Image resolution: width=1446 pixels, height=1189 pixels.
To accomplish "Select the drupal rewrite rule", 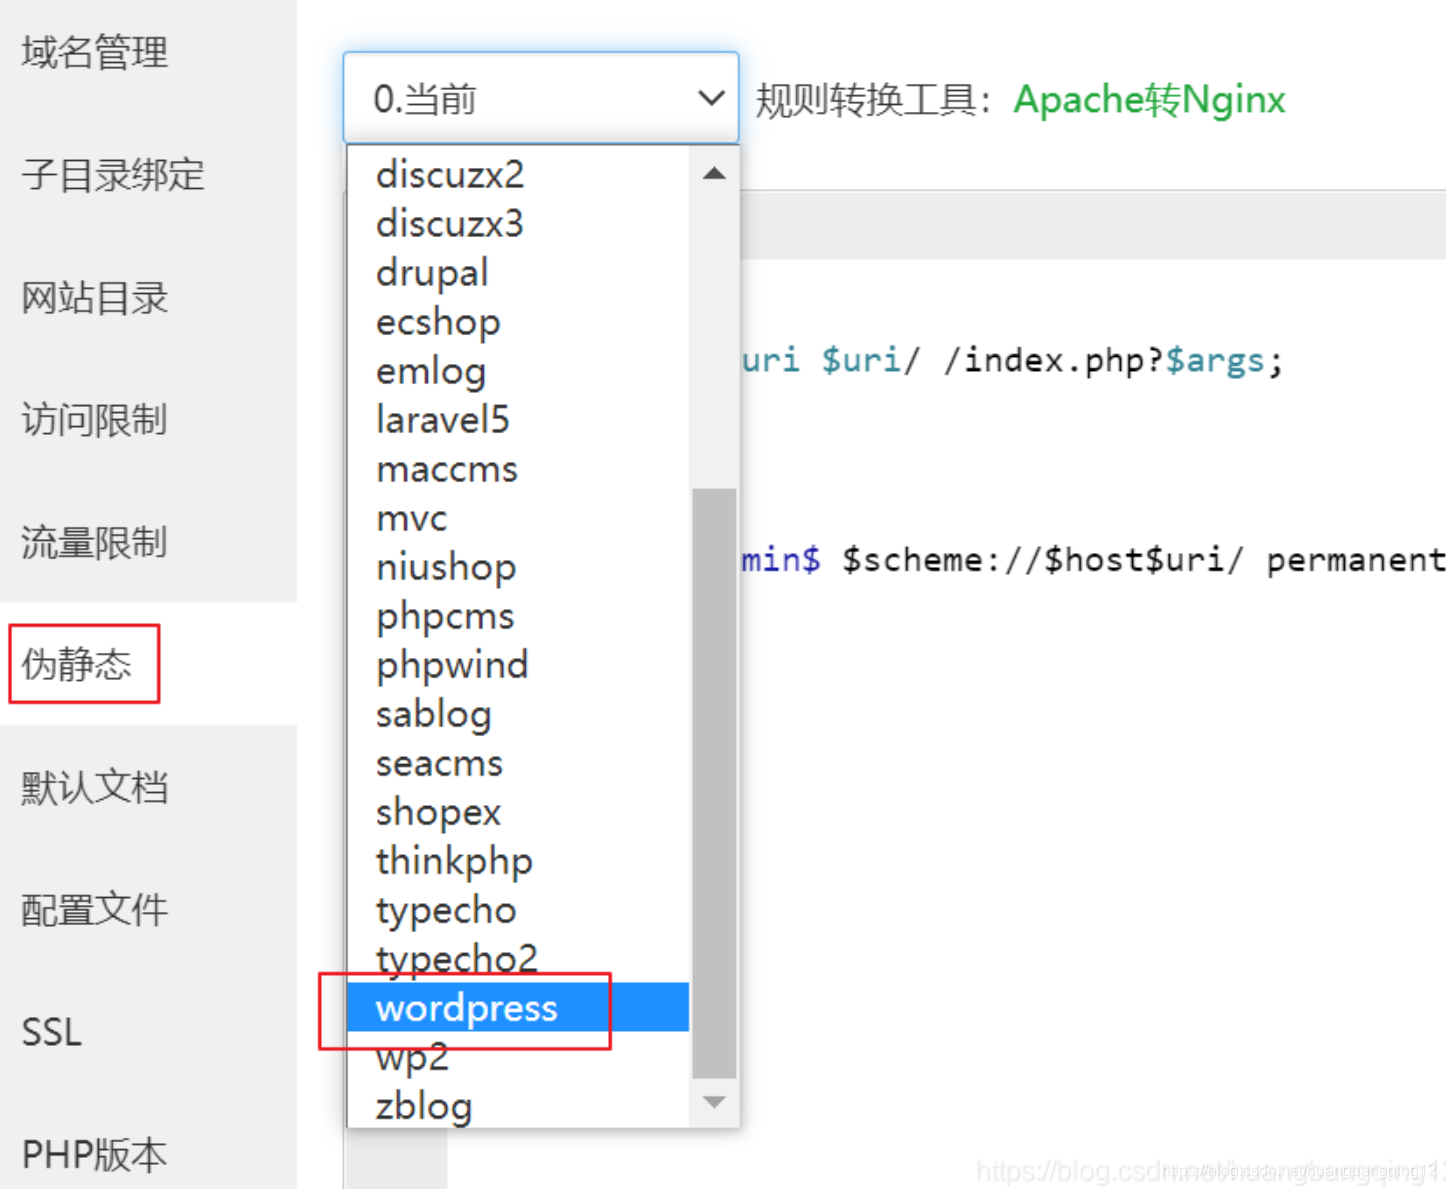I will tap(518, 273).
